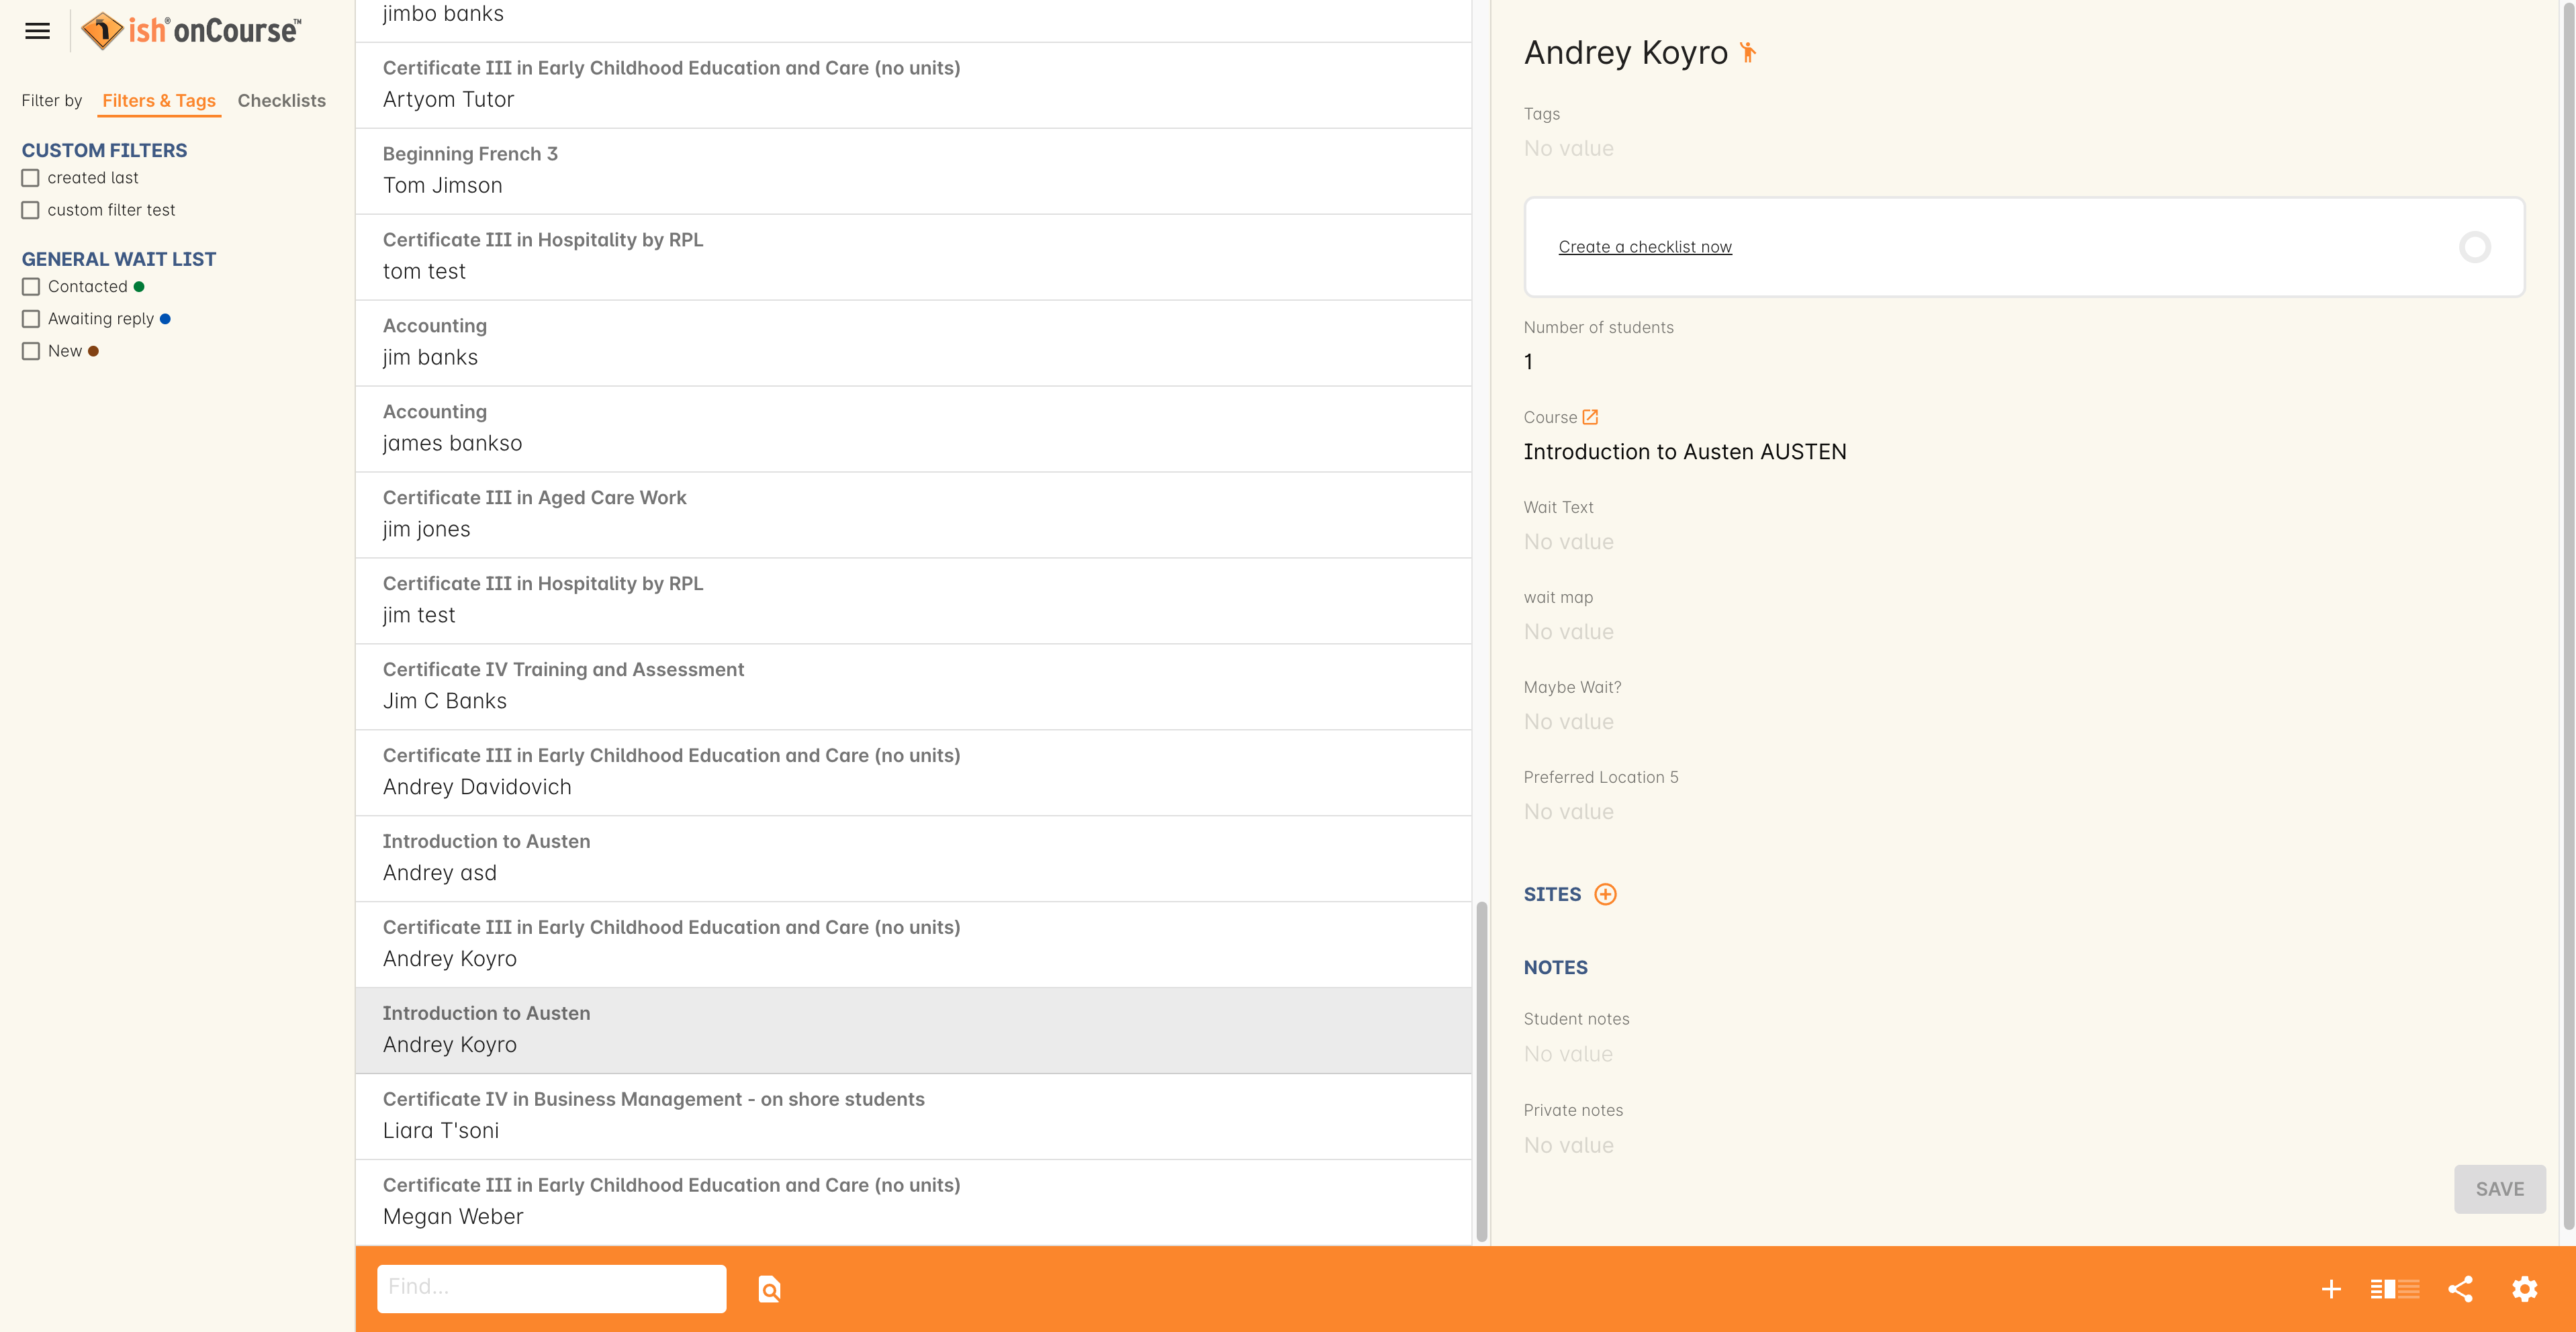
Task: Check the Contacted tag filter
Action: pos(31,287)
